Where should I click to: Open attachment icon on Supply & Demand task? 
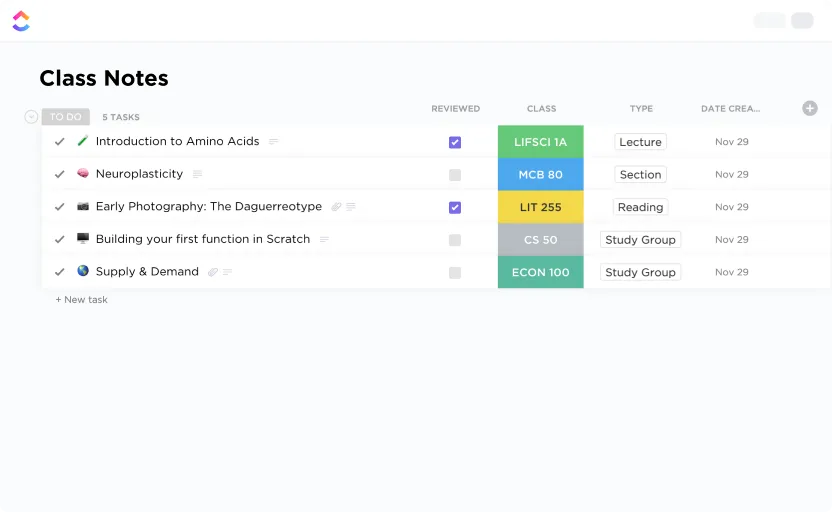pos(213,272)
